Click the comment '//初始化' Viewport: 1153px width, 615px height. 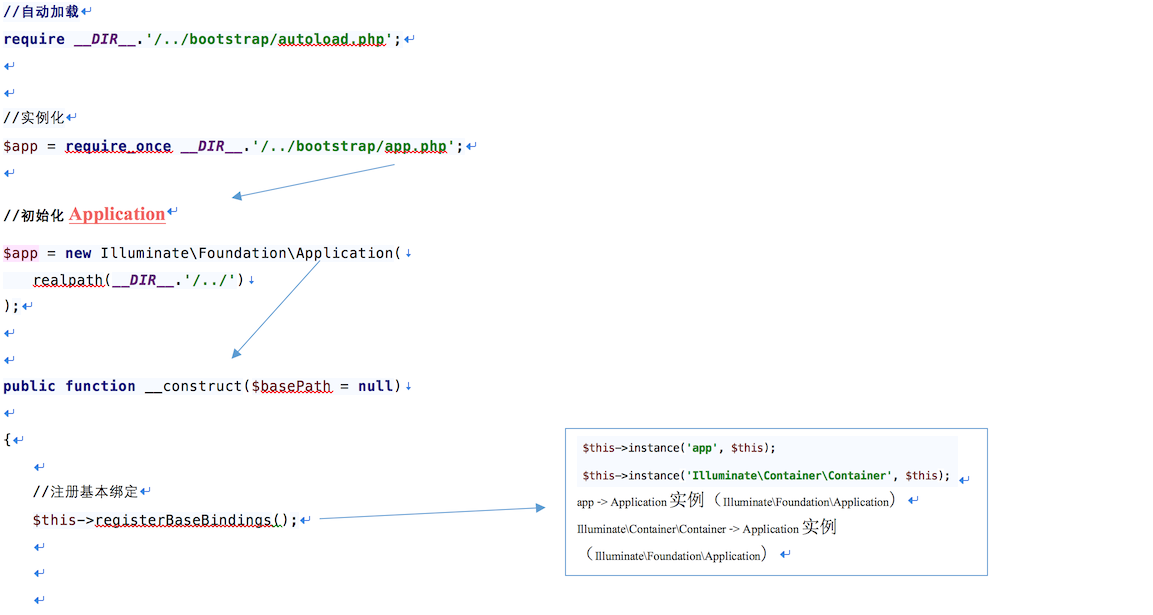pos(34,216)
